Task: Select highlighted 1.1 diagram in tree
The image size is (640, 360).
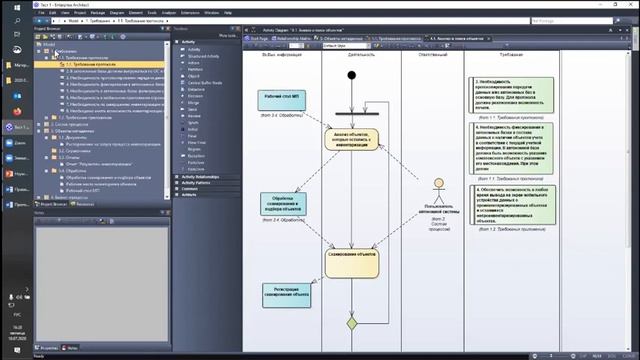Action: tap(99, 64)
